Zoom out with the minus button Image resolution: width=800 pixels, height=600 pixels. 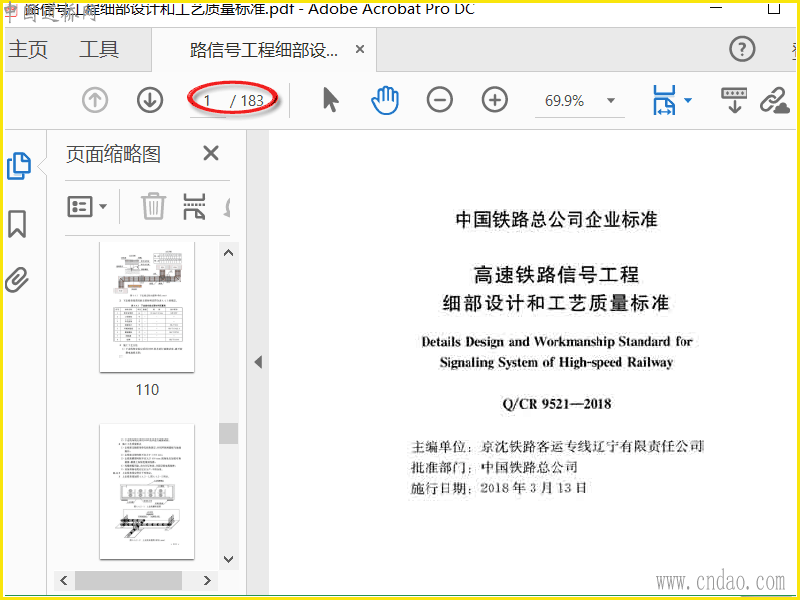point(440,100)
